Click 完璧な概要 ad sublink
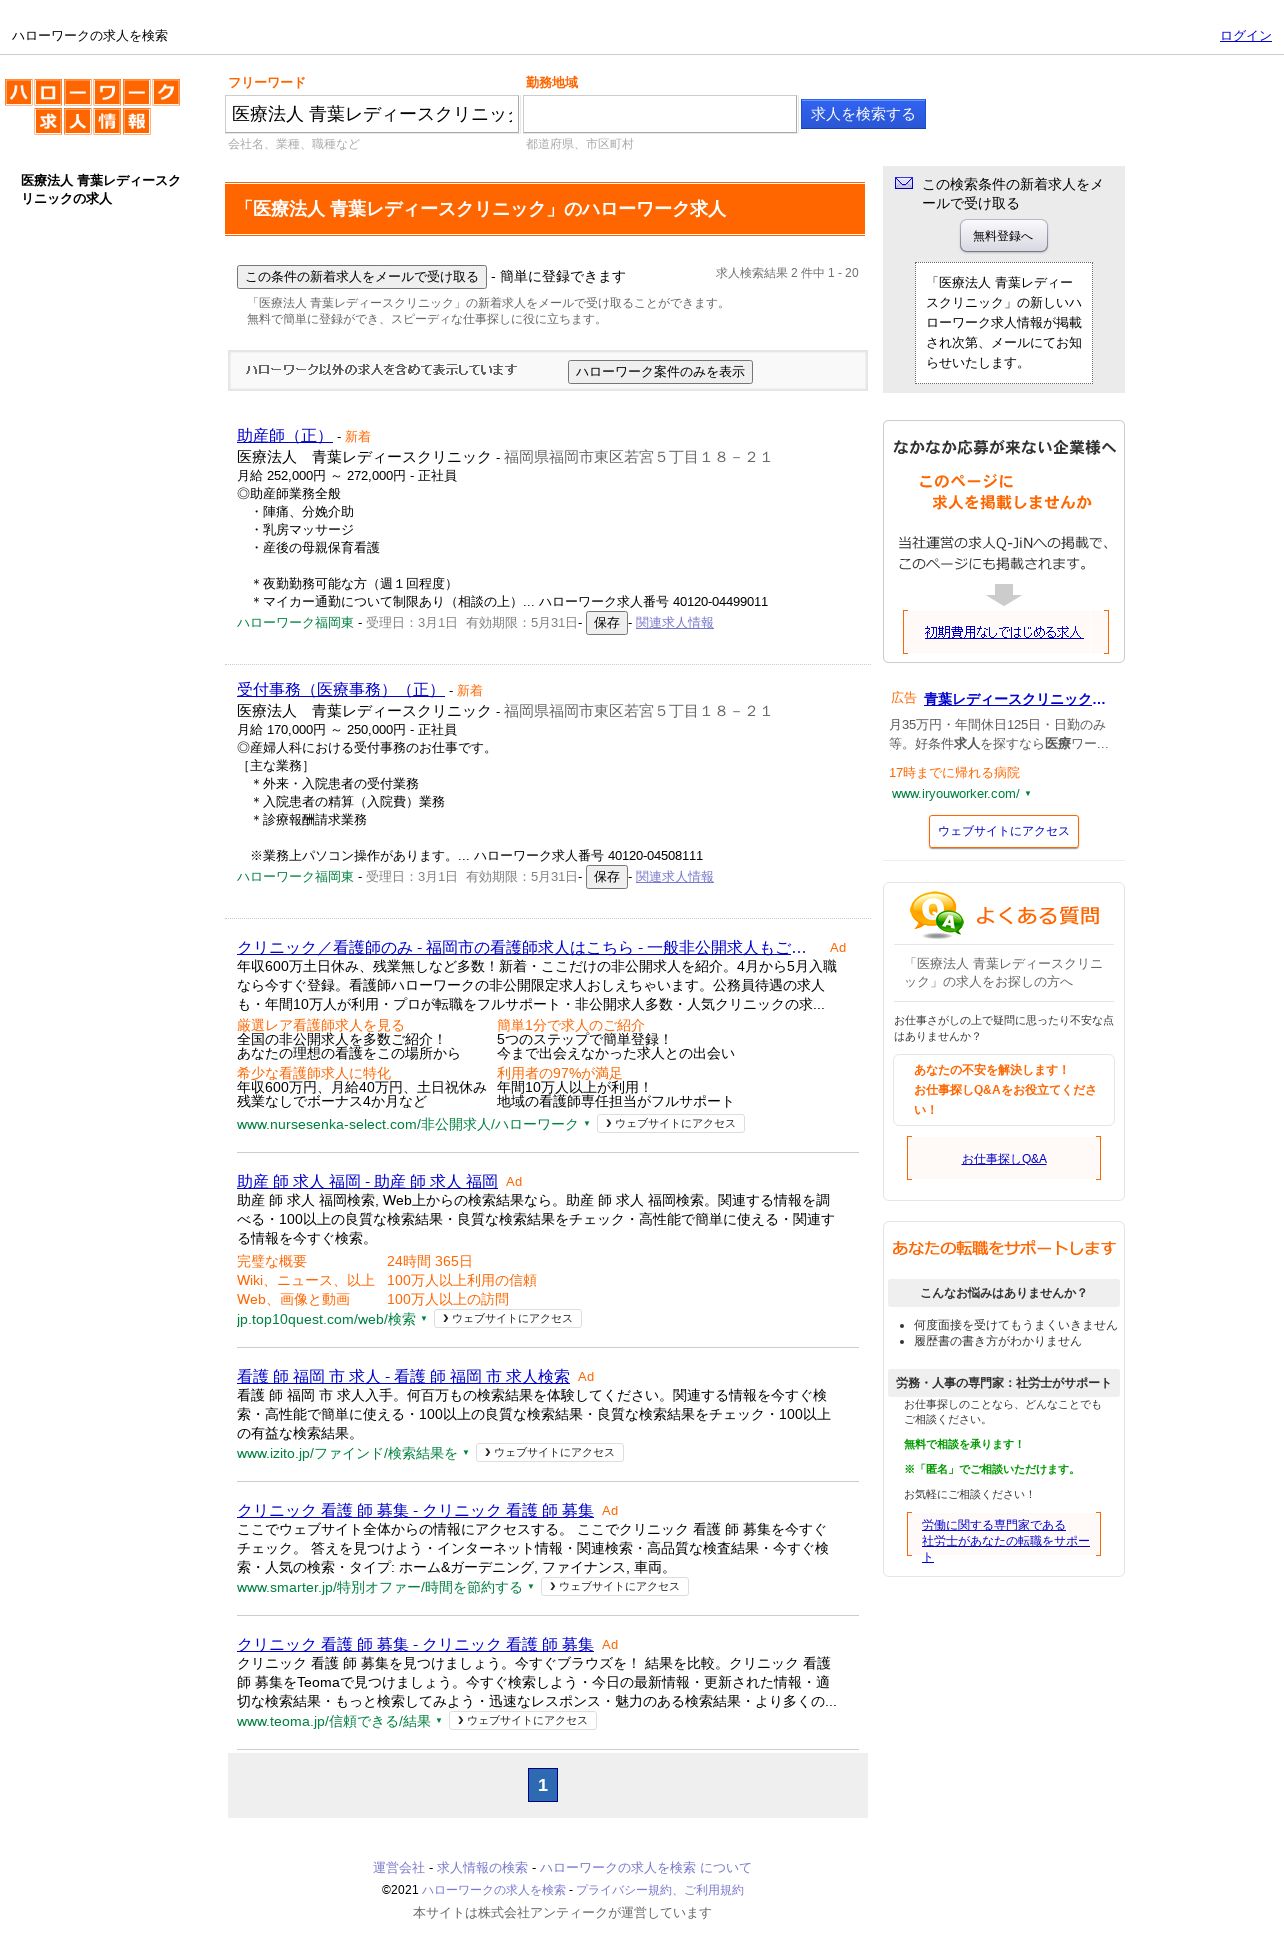This screenshot has width=1284, height=1933. coord(272,1262)
